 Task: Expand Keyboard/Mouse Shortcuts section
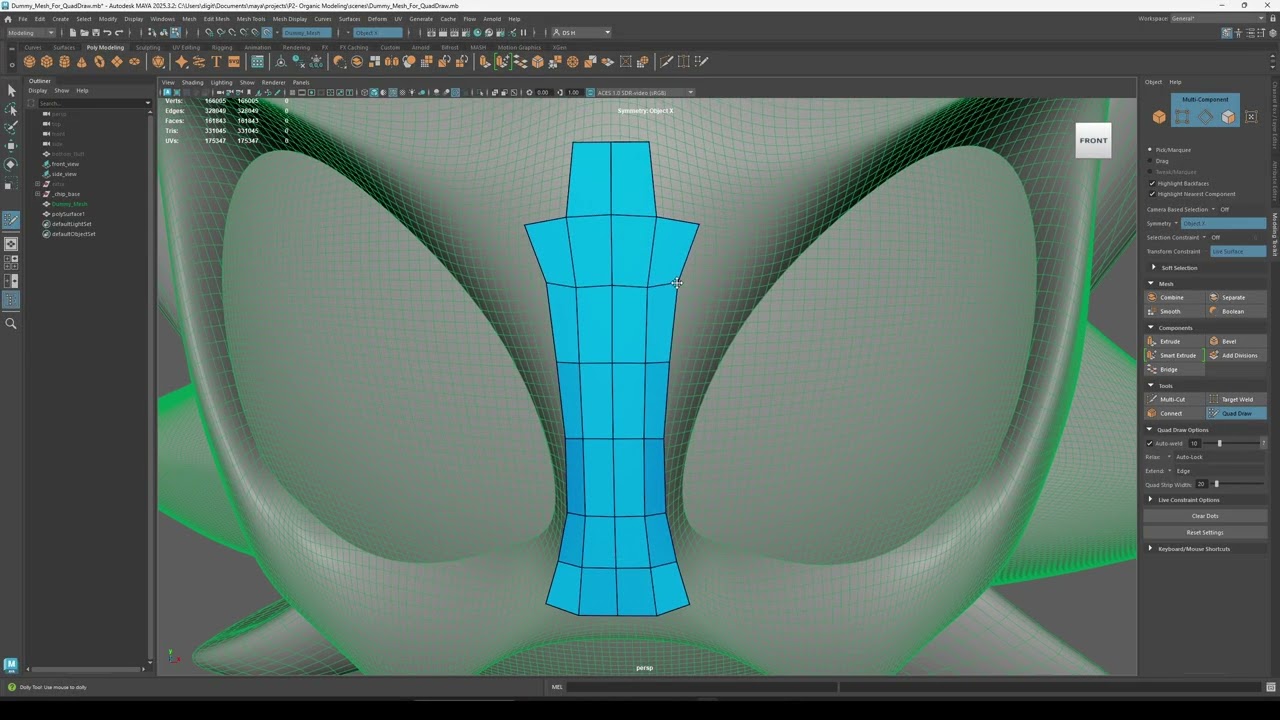pos(1150,549)
